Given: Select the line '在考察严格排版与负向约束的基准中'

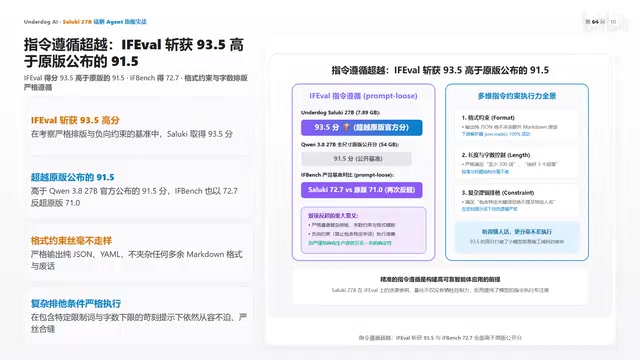Looking at the screenshot, I should [132, 134].
